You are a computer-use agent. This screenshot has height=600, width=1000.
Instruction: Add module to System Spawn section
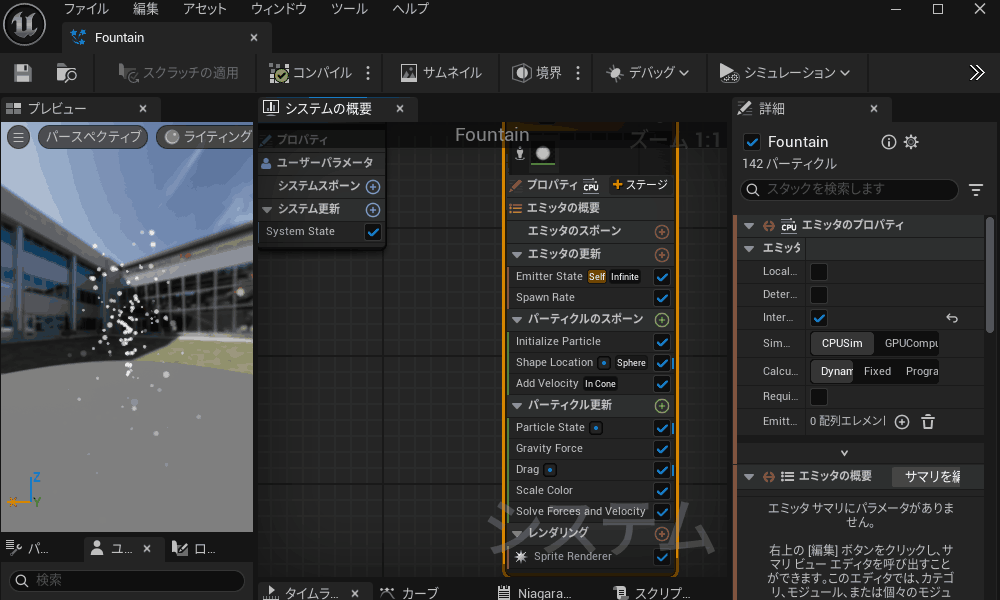(373, 187)
